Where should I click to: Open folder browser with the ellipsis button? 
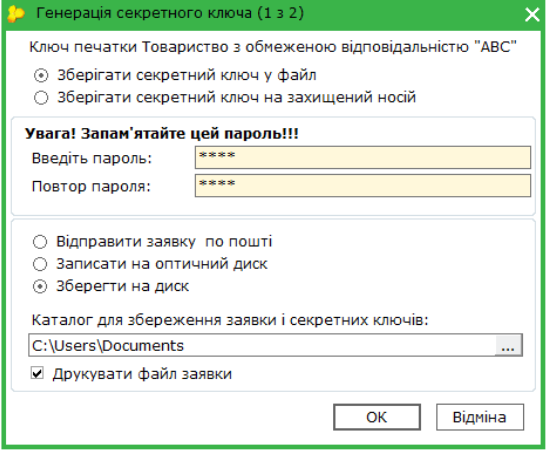508,345
